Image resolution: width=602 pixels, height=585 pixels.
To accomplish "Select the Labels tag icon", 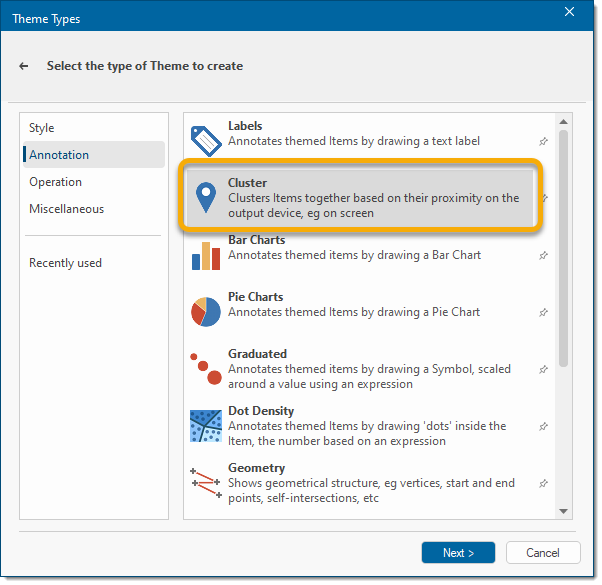I will pos(205,141).
